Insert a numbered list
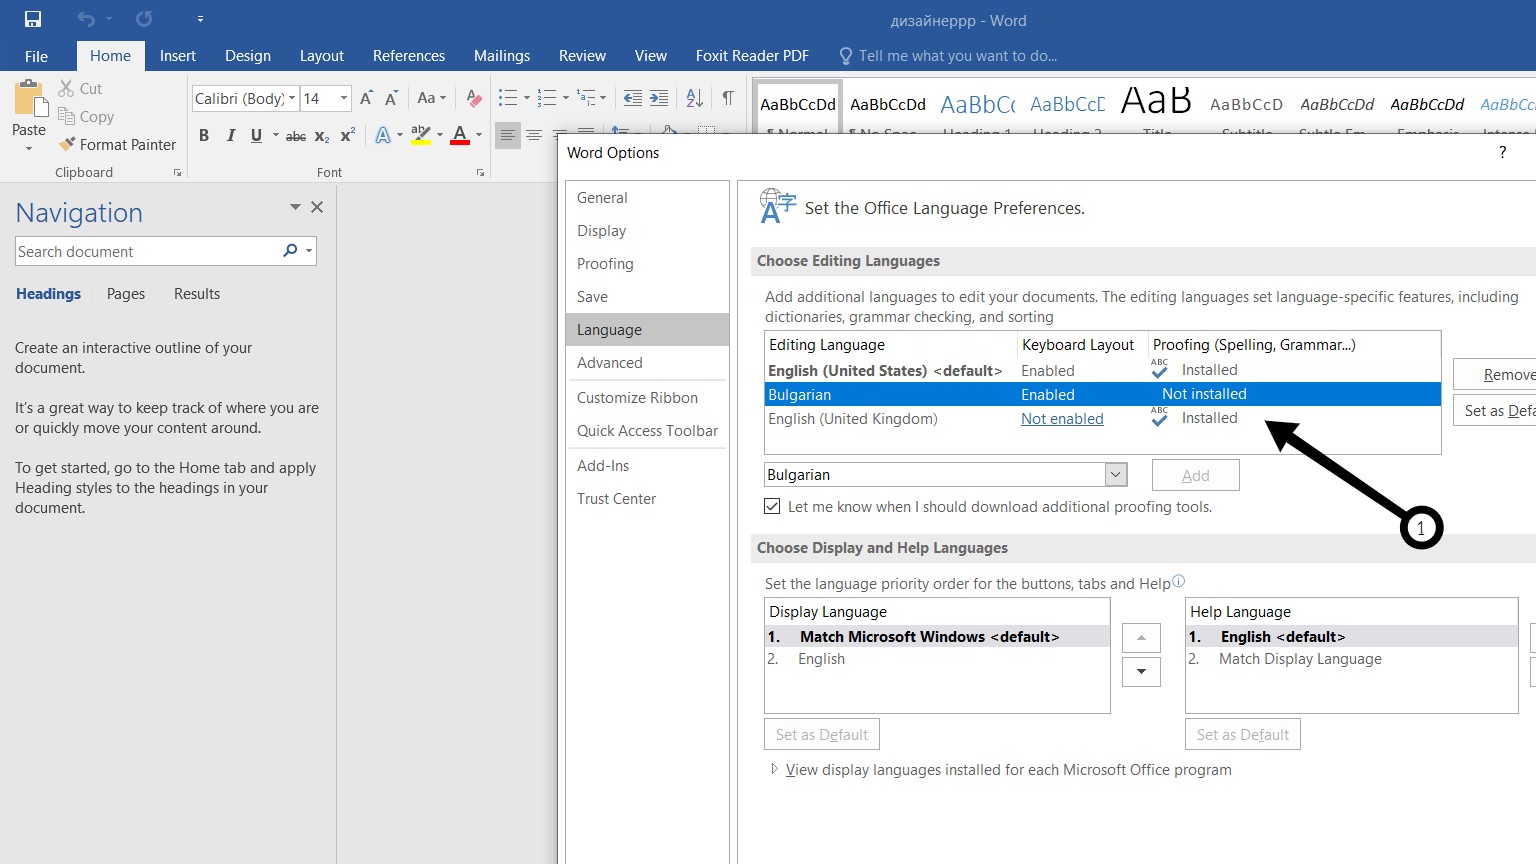The image size is (1536, 864). (547, 98)
